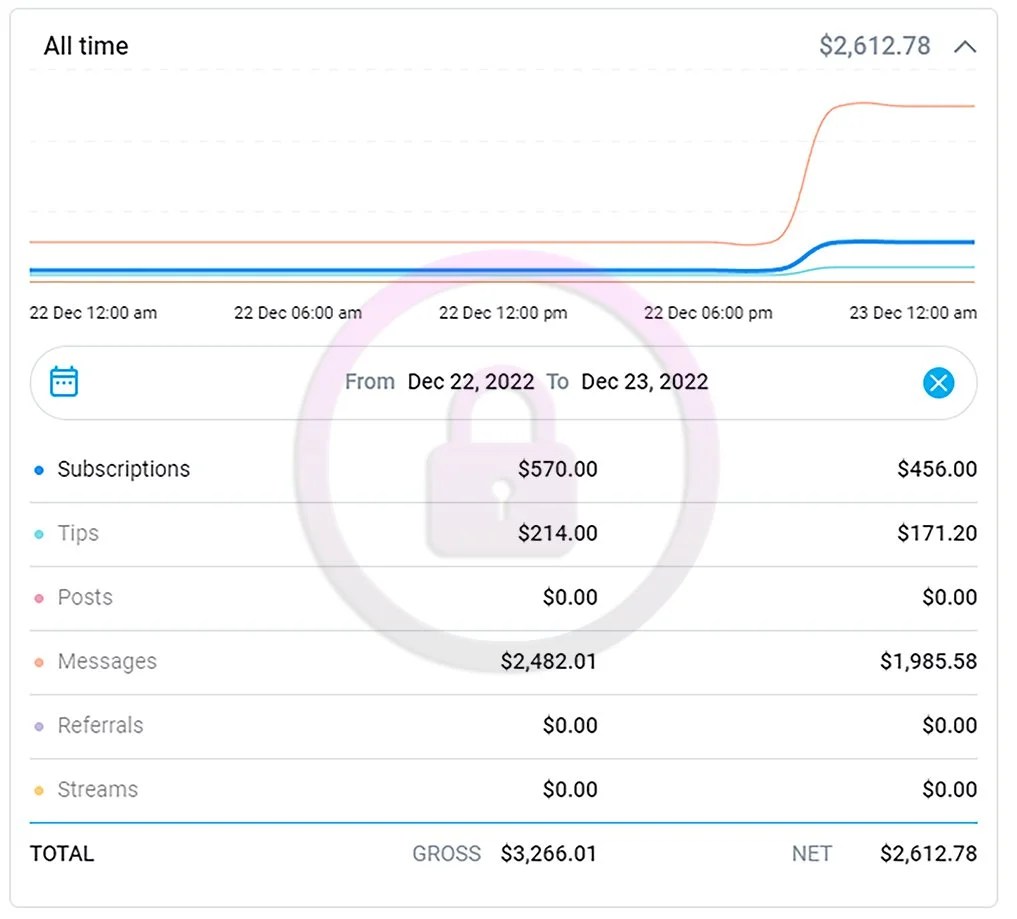This screenshot has height=919, width=1017.
Task: Select the Messages row label
Action: pos(107,662)
